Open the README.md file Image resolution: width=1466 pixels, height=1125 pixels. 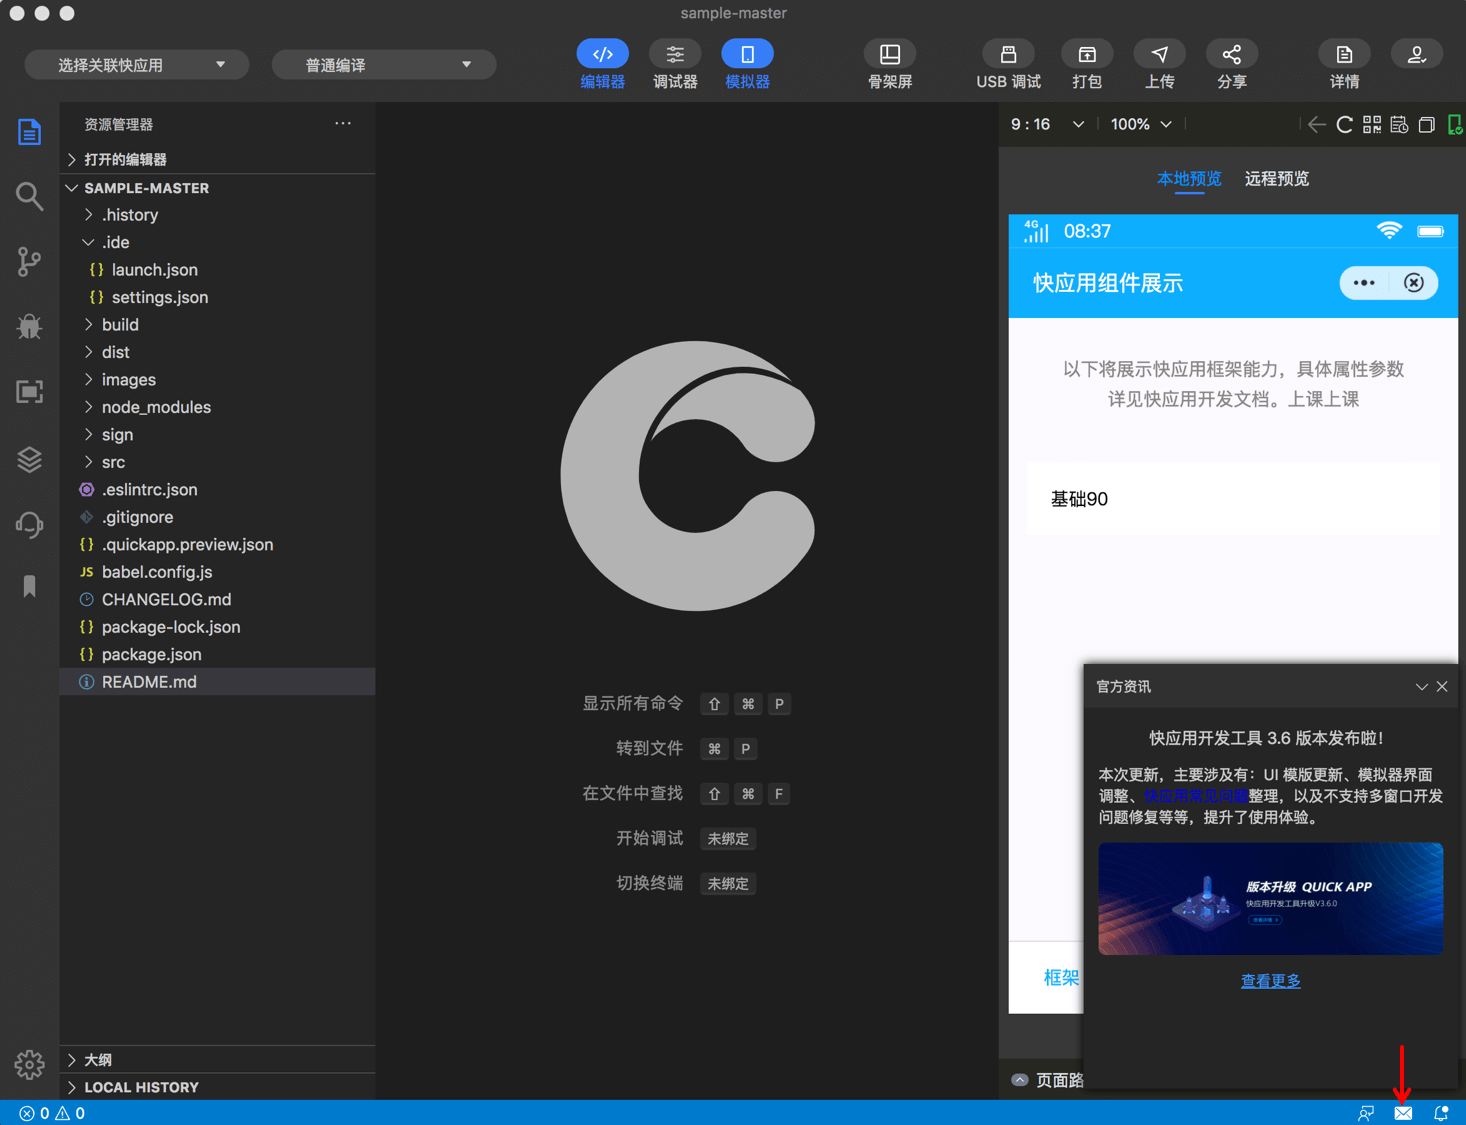[x=149, y=681]
